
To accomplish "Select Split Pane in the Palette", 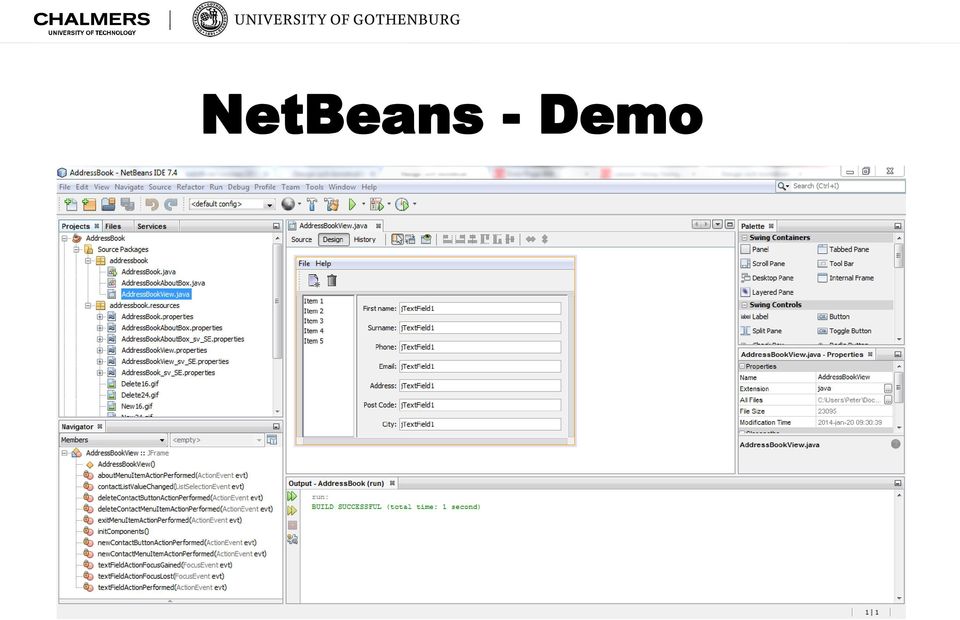I will tap(761, 331).
